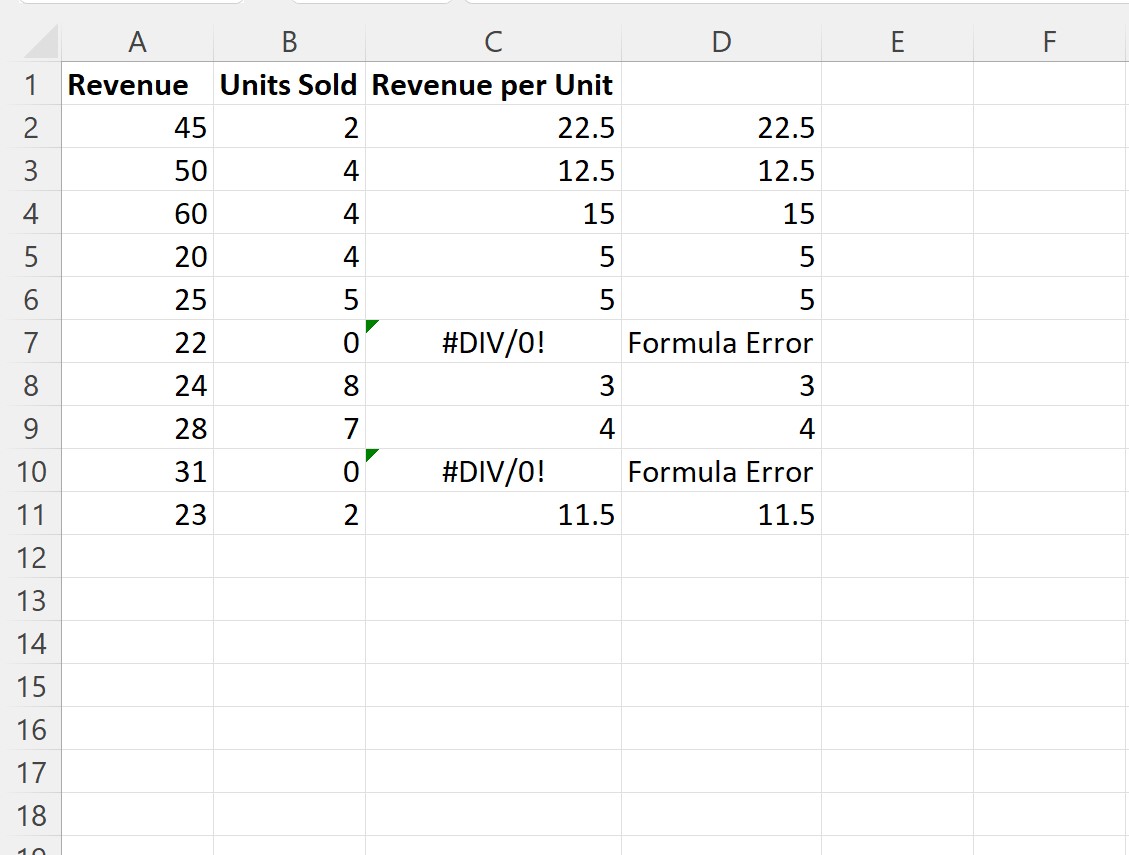
Task: Click the Units Sold header cell
Action: [289, 84]
